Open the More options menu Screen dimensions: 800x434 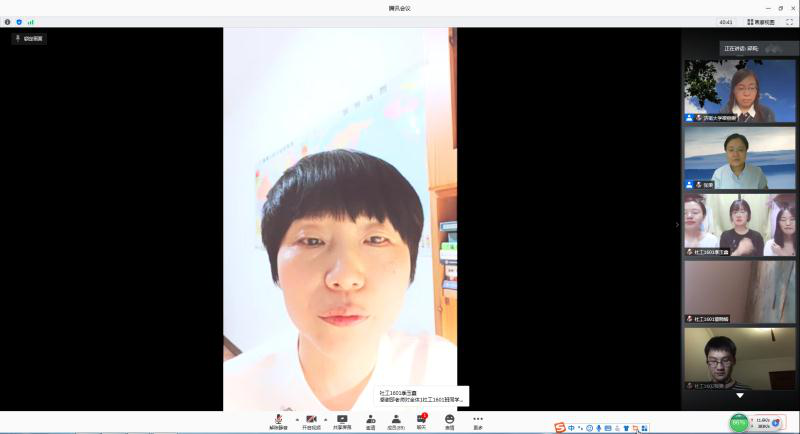(x=478, y=420)
